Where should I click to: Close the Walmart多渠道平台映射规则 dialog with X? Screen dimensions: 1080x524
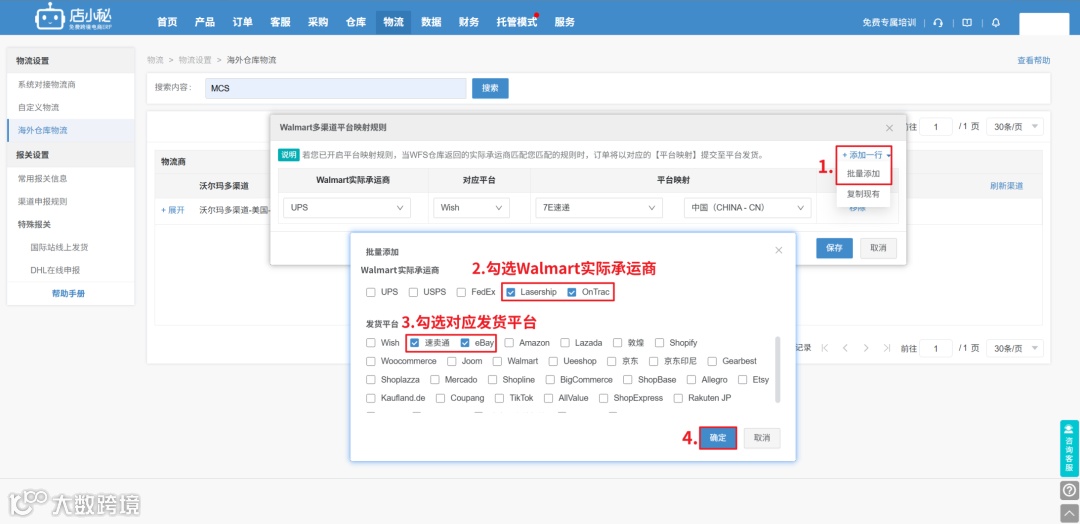tap(889, 127)
